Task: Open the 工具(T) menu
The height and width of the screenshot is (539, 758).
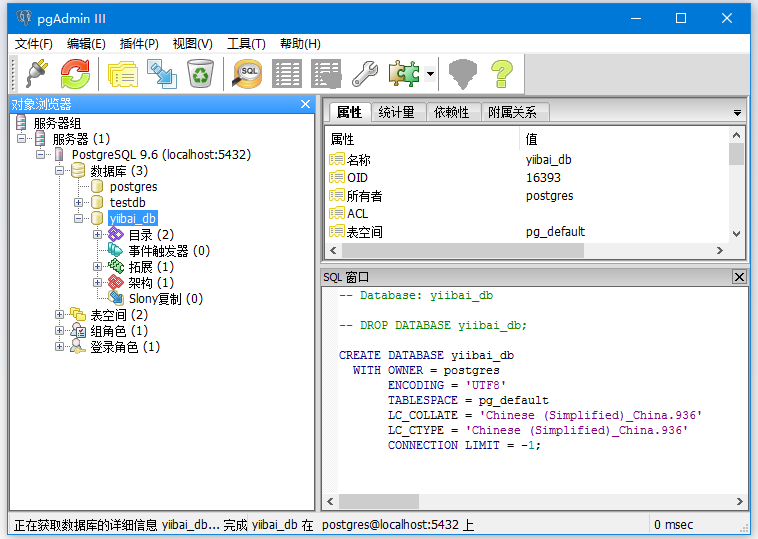Action: pyautogui.click(x=246, y=44)
